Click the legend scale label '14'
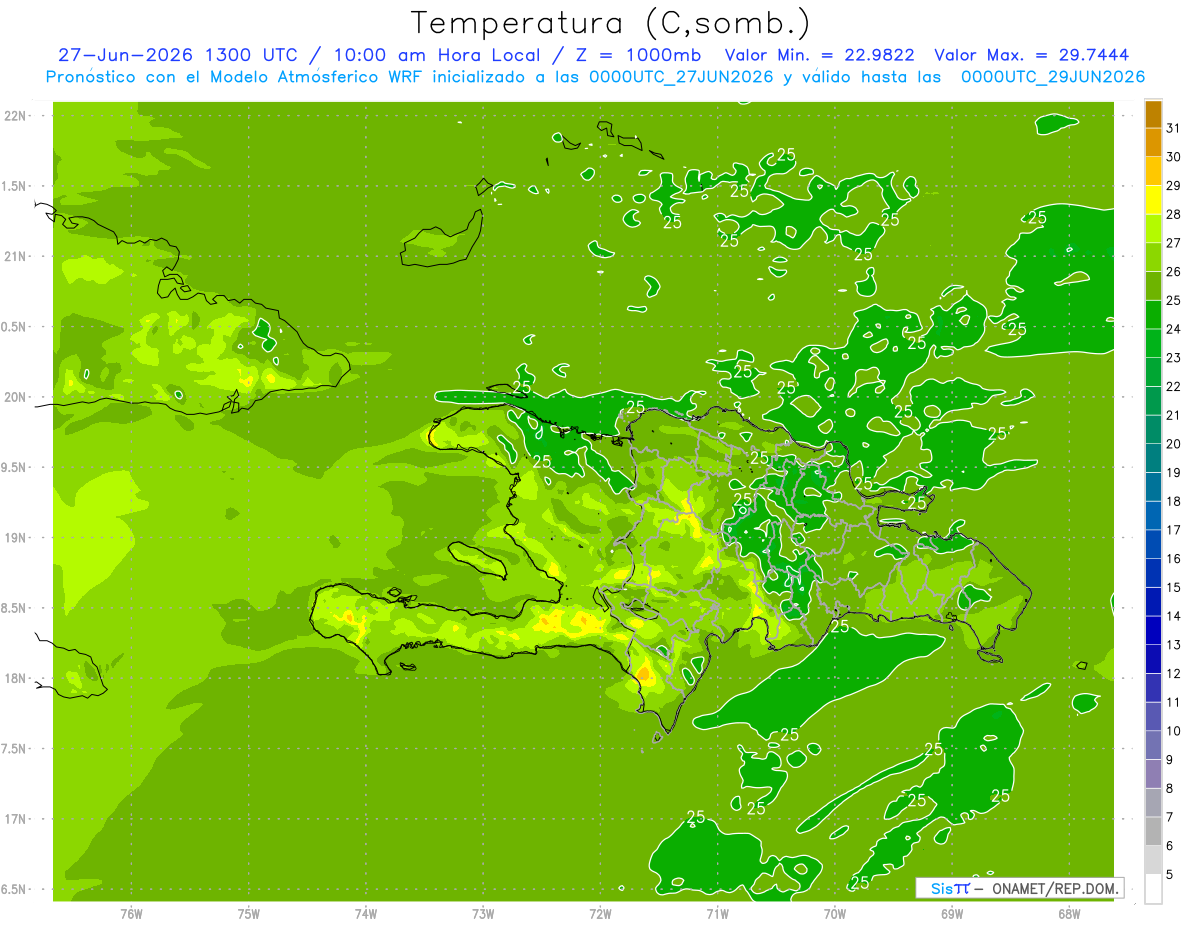 (1173, 617)
